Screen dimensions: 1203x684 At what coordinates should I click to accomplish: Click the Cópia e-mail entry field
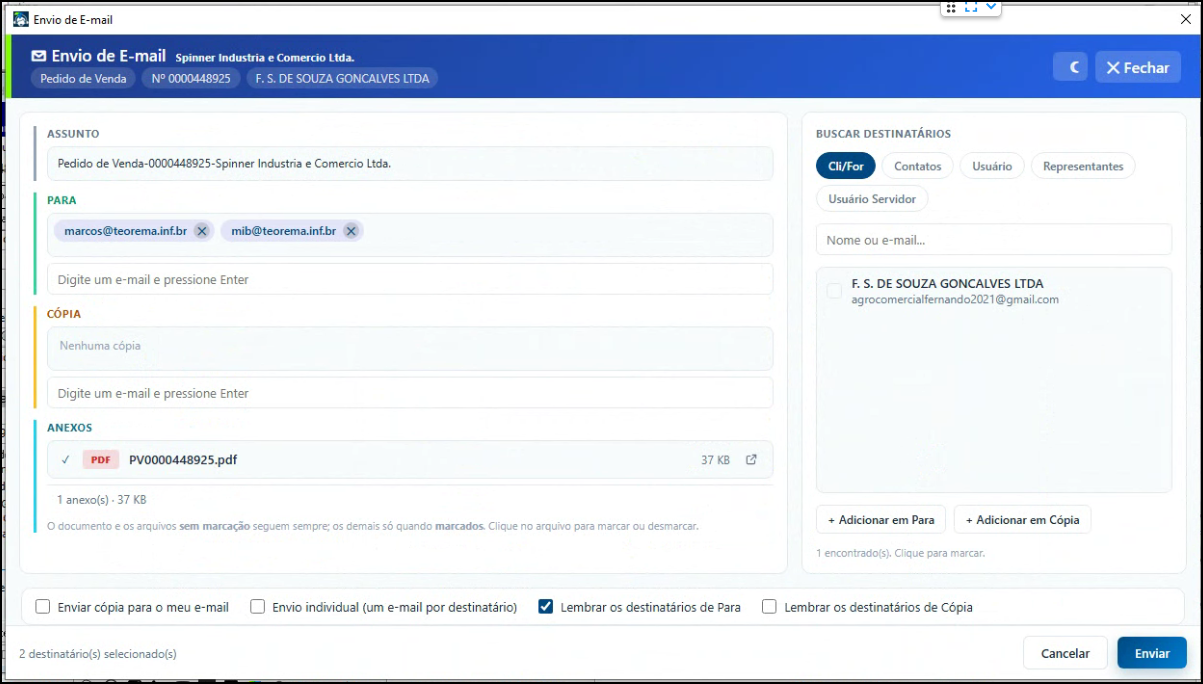[x=410, y=393]
